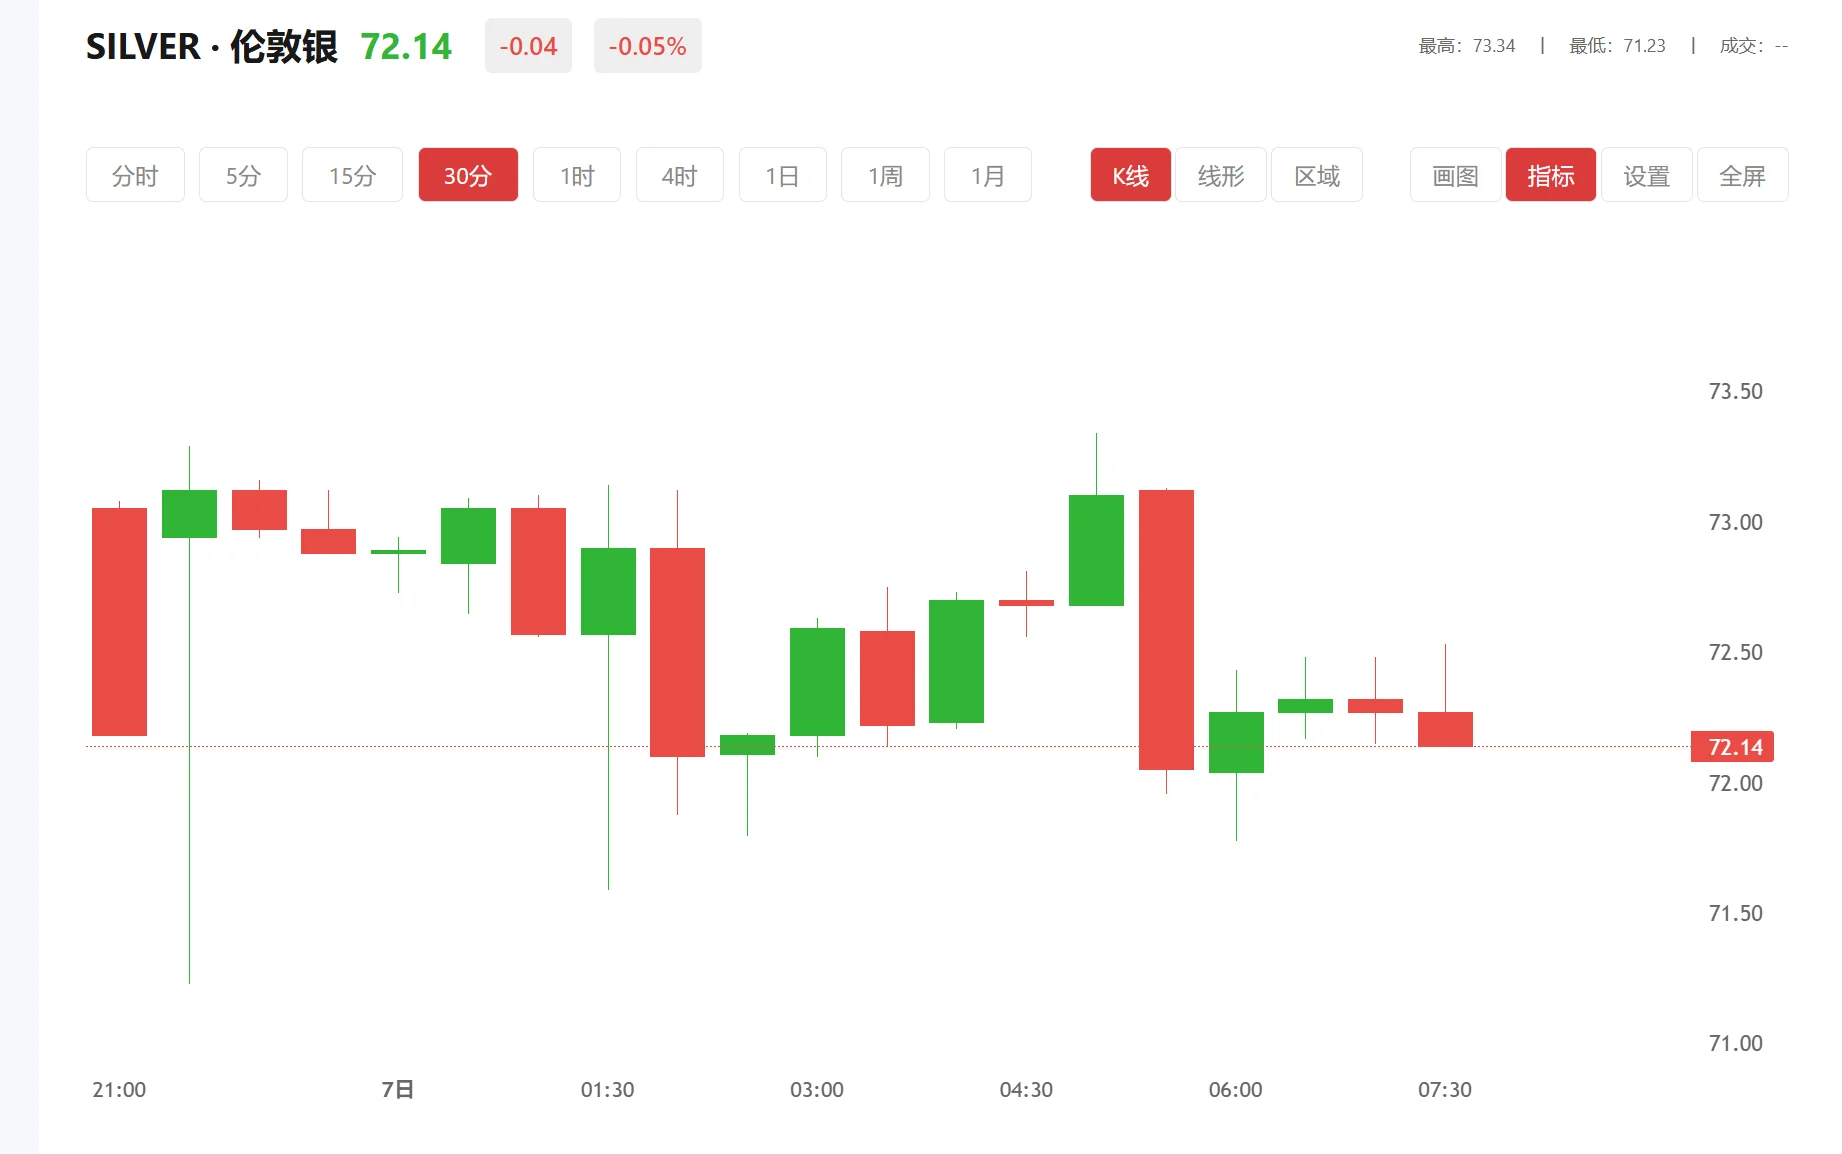Select the 5分 interval tab
1842x1154 pixels.
(x=243, y=175)
